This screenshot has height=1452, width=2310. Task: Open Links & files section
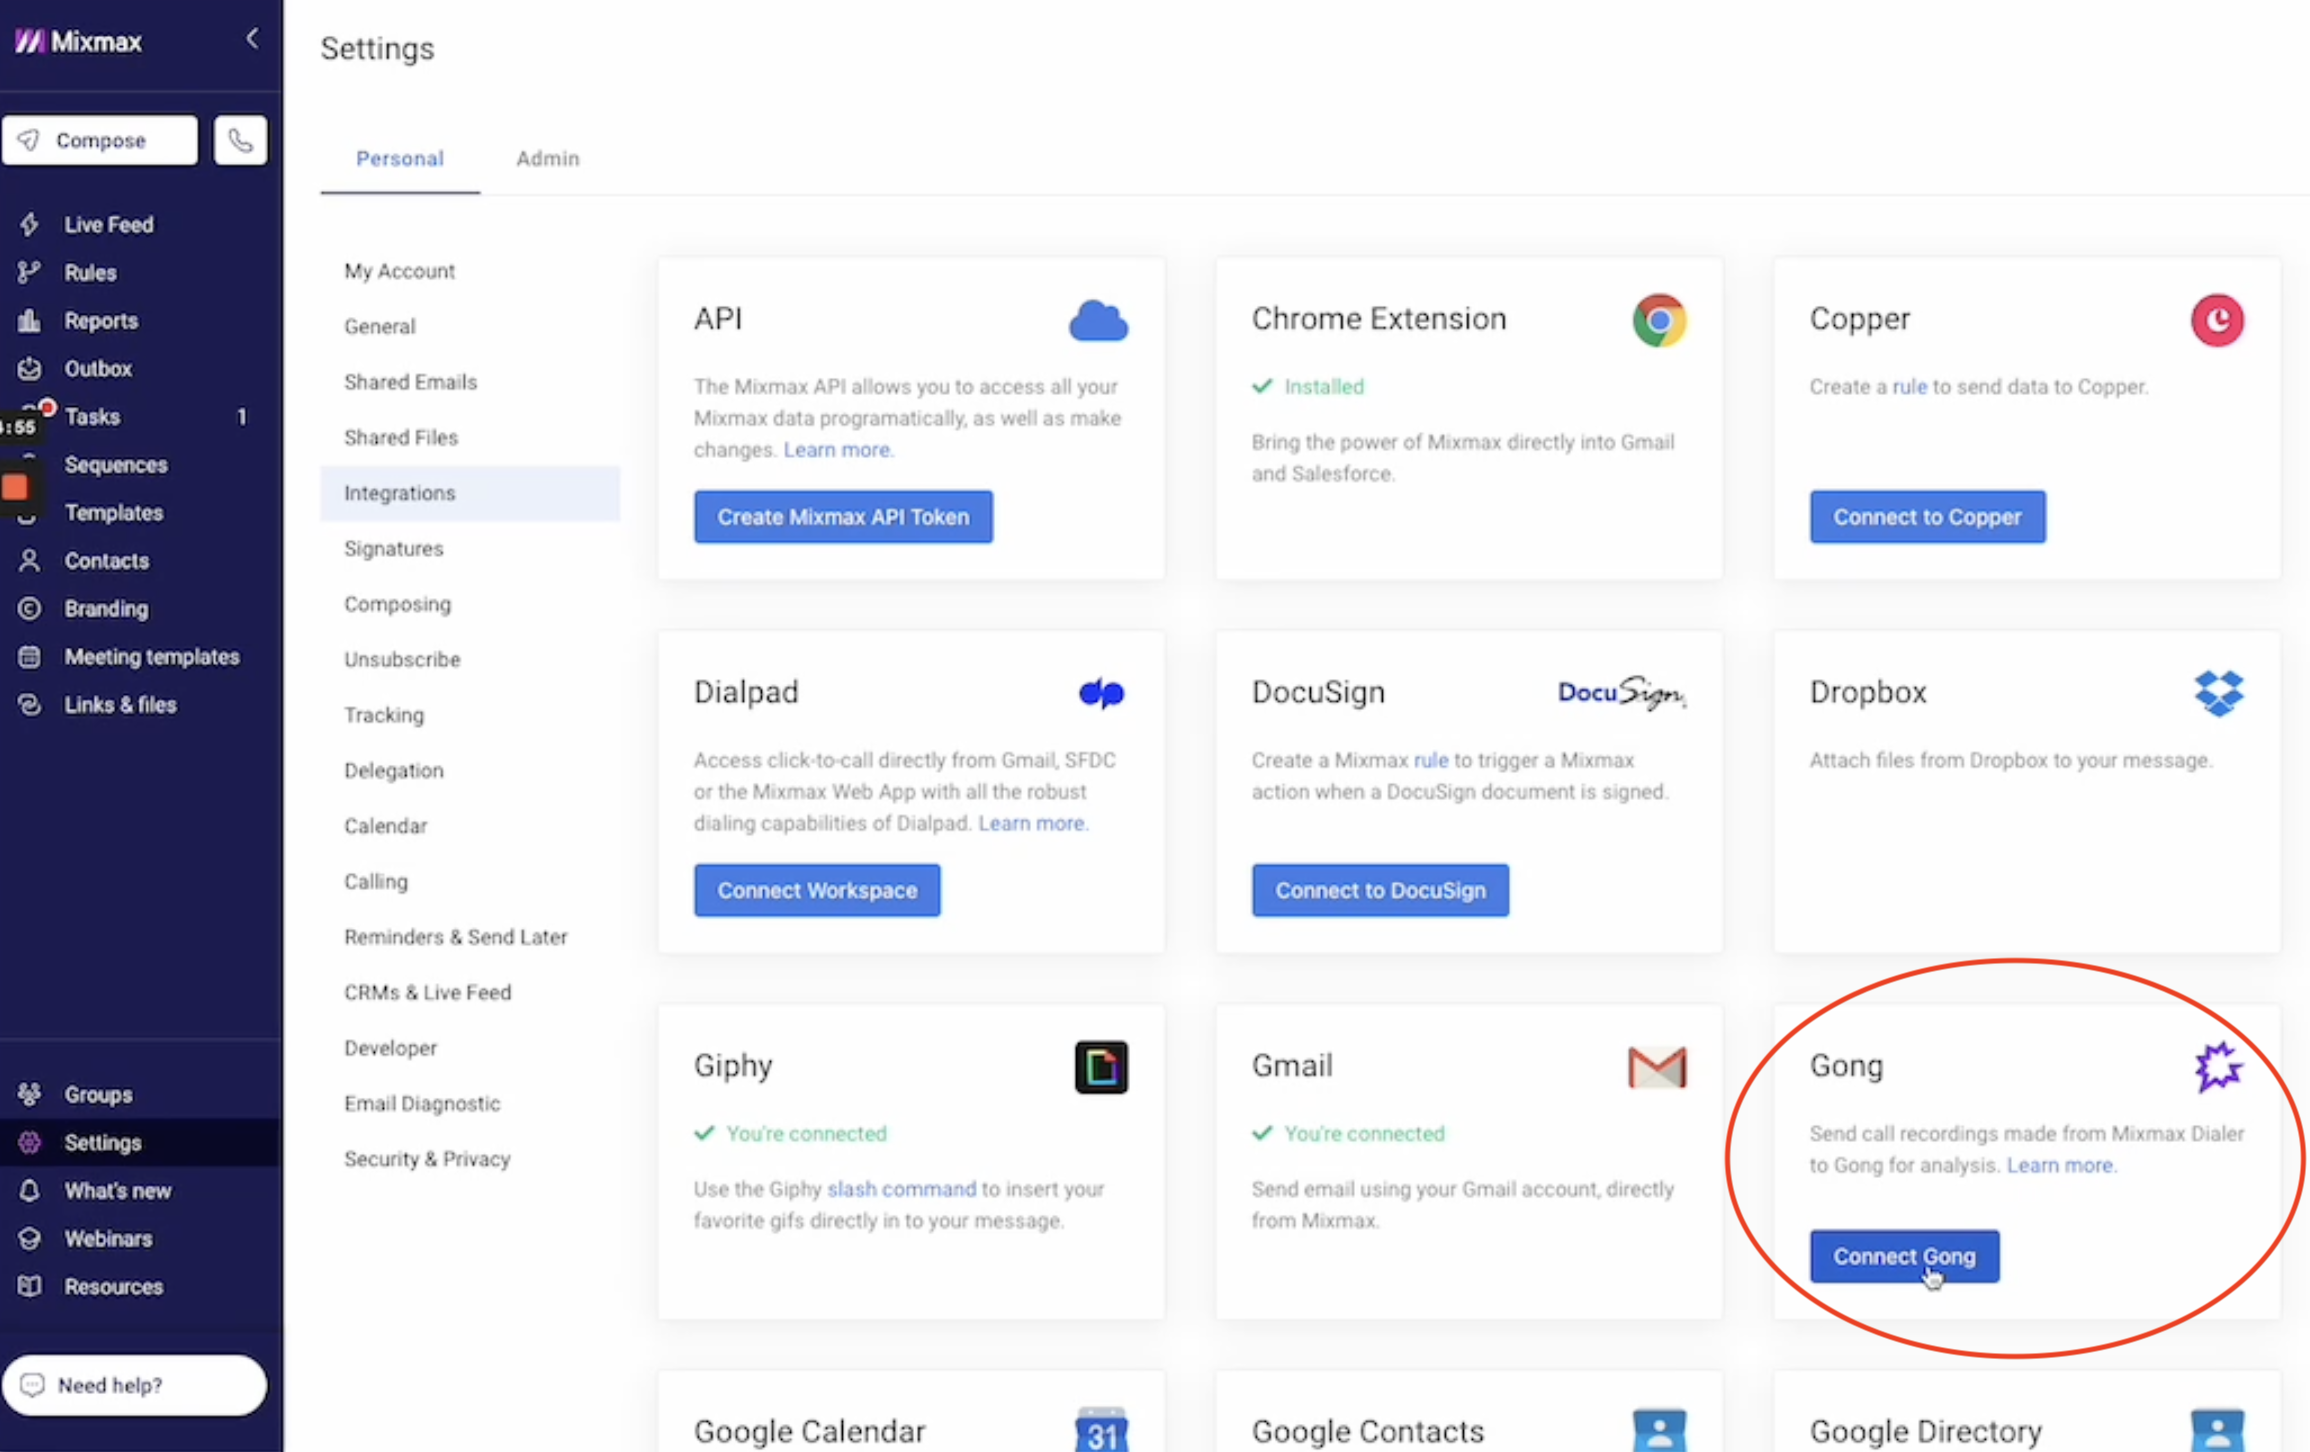[120, 704]
